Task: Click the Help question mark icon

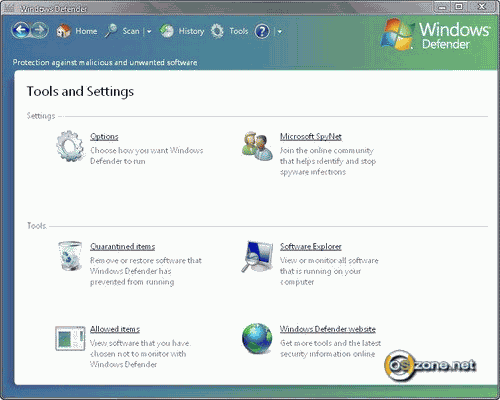Action: click(x=262, y=31)
